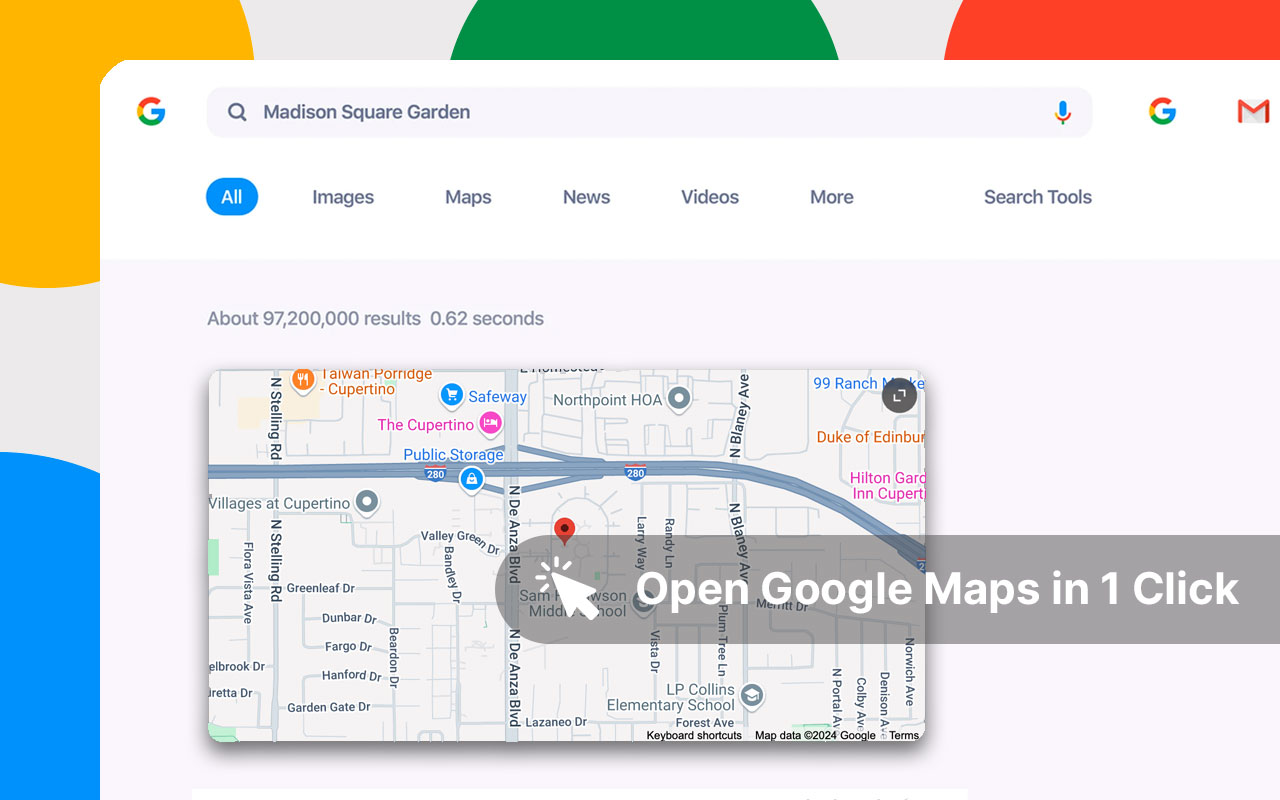Click the Keyboard shortcuts link on the map
1280x800 pixels.
point(694,735)
